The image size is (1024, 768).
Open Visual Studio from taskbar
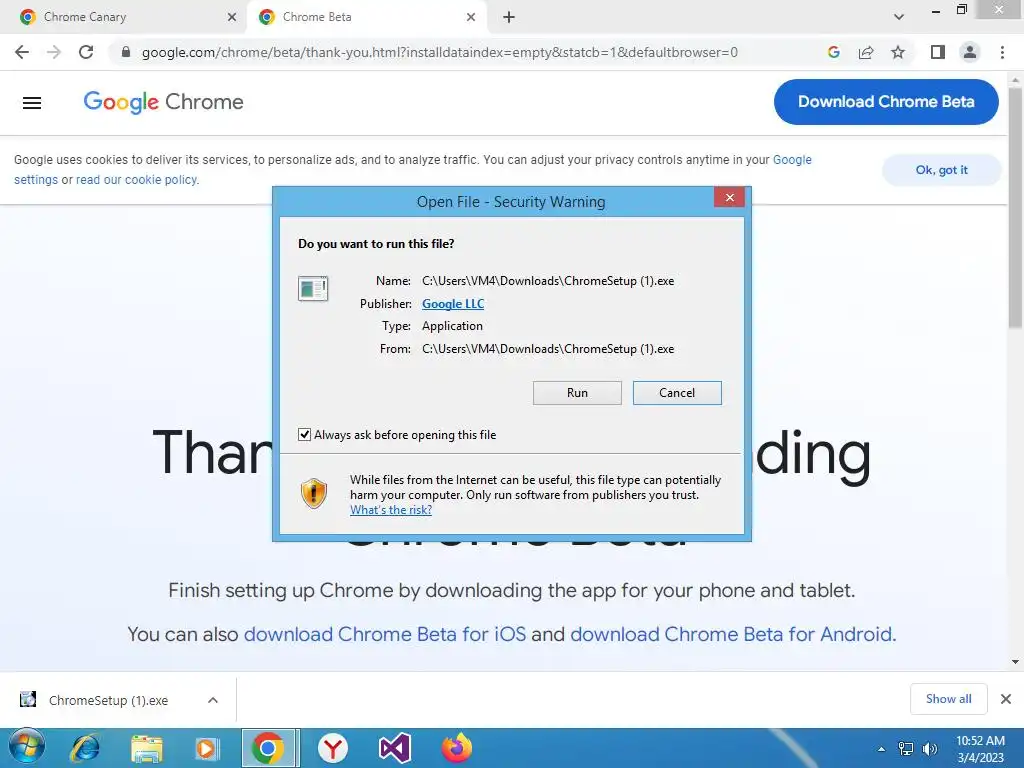[394, 748]
